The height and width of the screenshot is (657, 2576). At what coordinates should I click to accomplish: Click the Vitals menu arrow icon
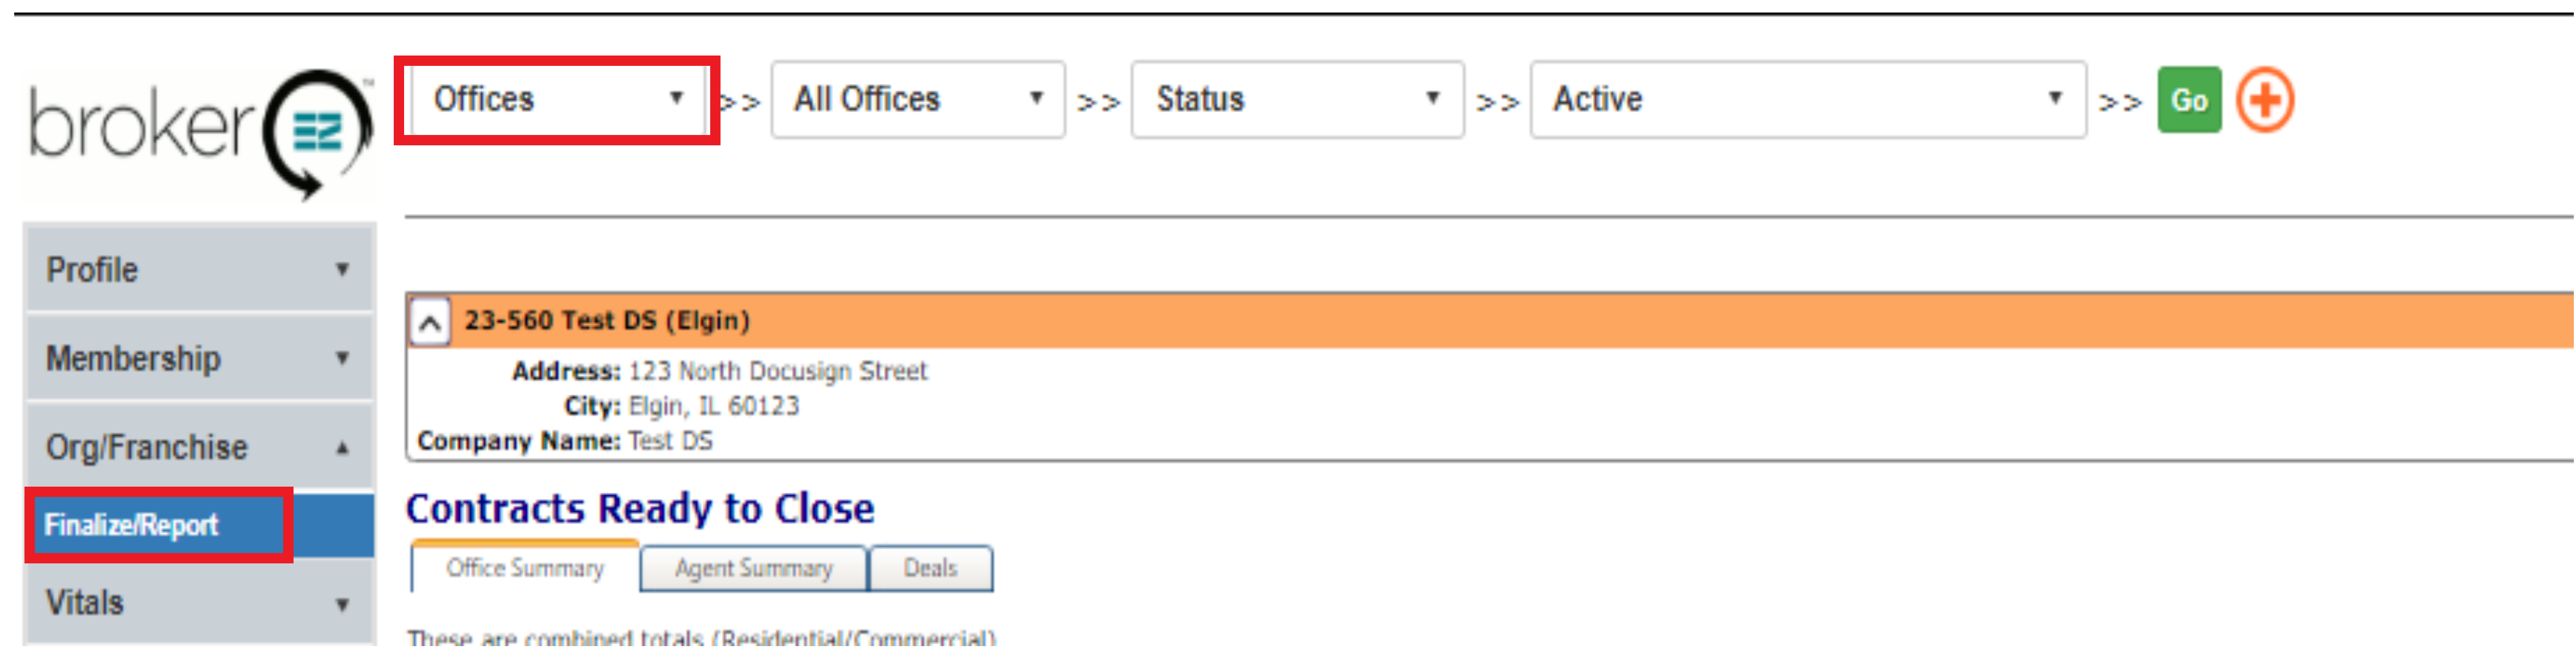(342, 604)
